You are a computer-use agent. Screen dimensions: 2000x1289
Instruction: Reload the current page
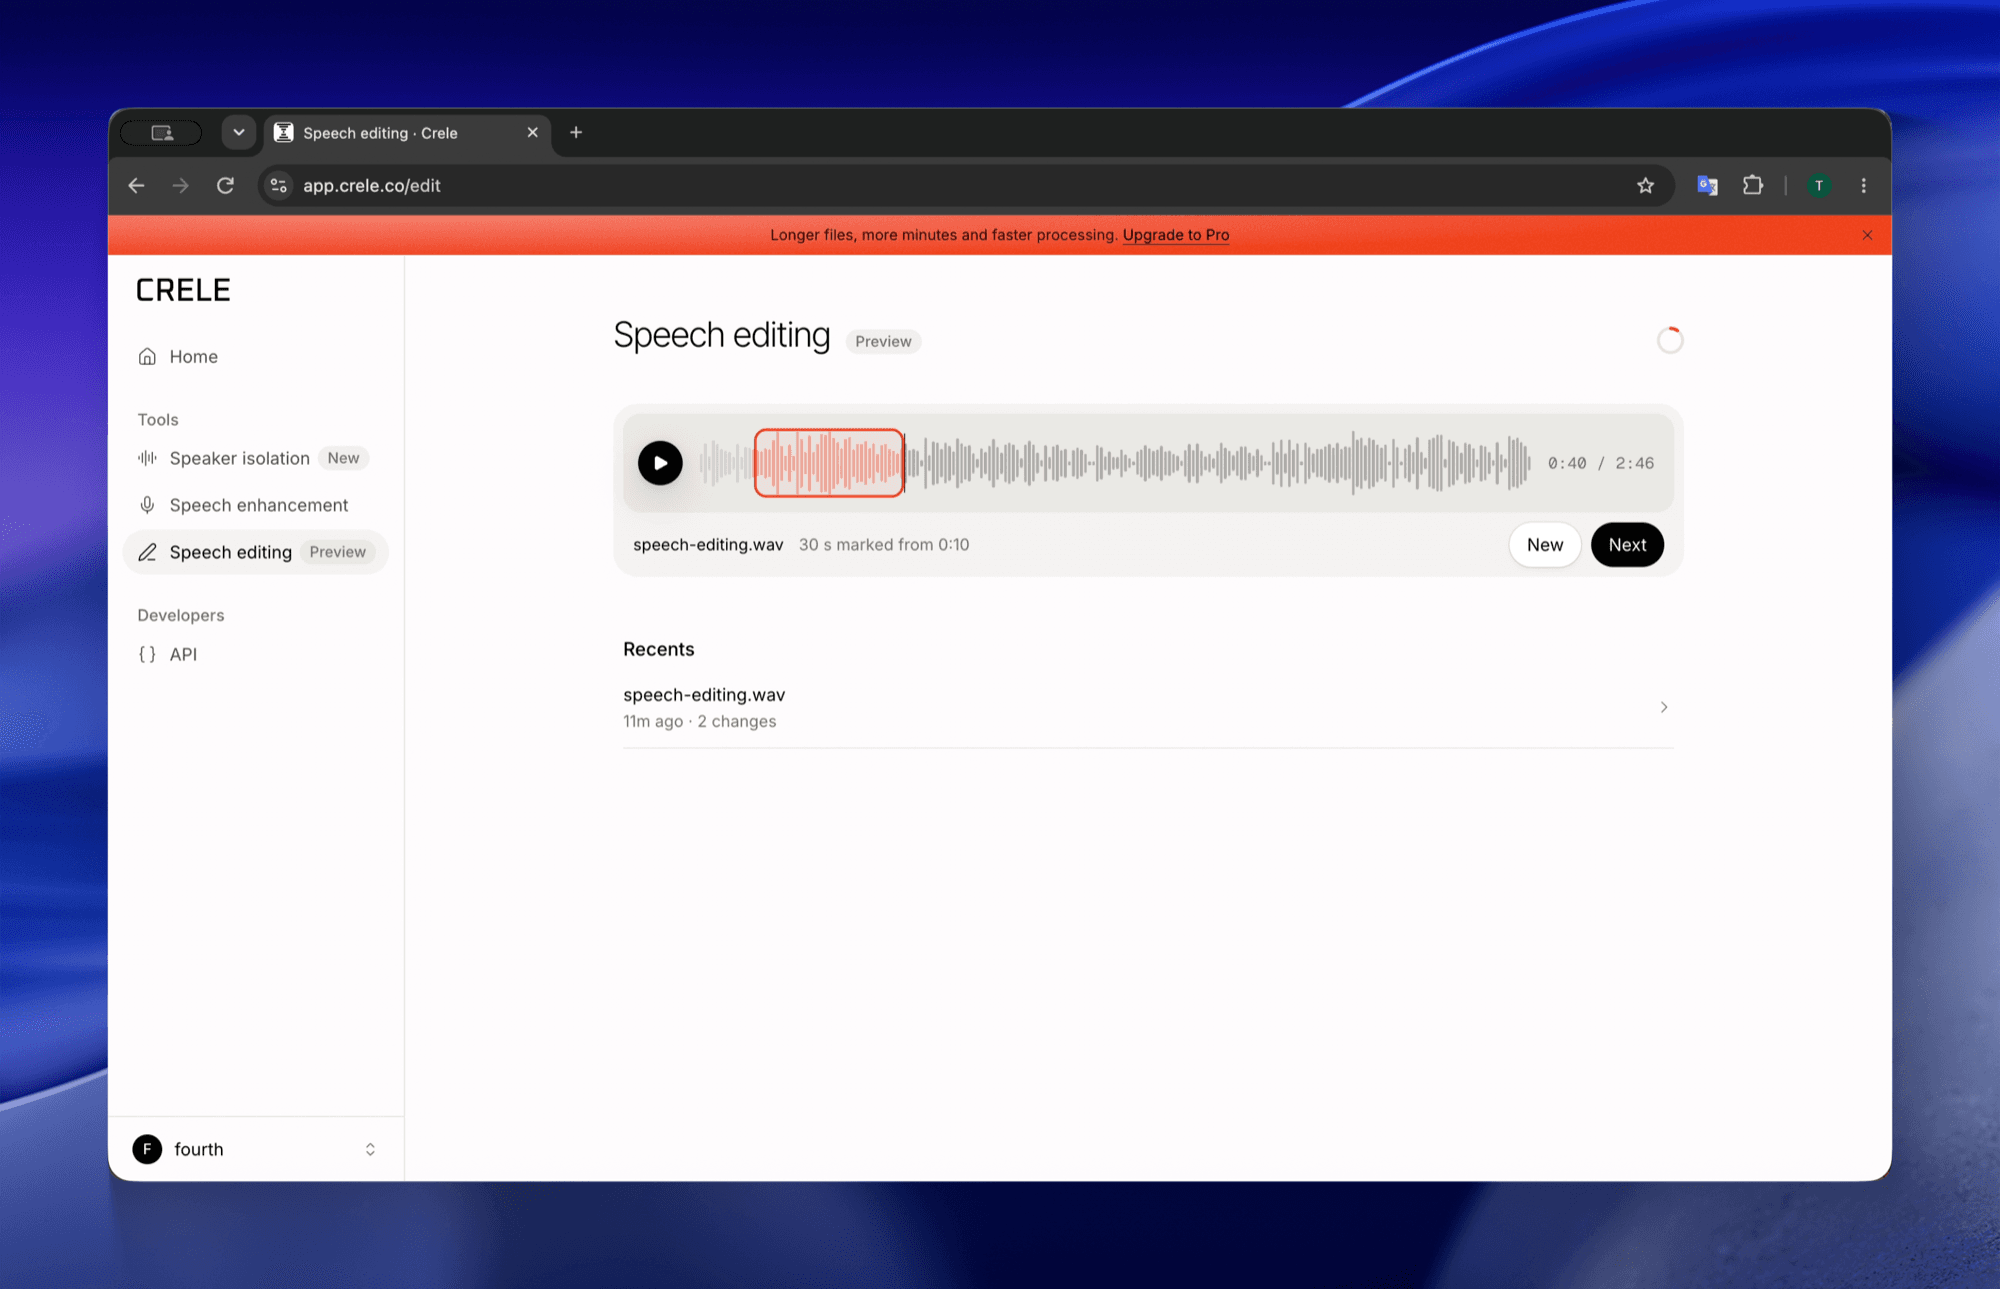point(225,186)
